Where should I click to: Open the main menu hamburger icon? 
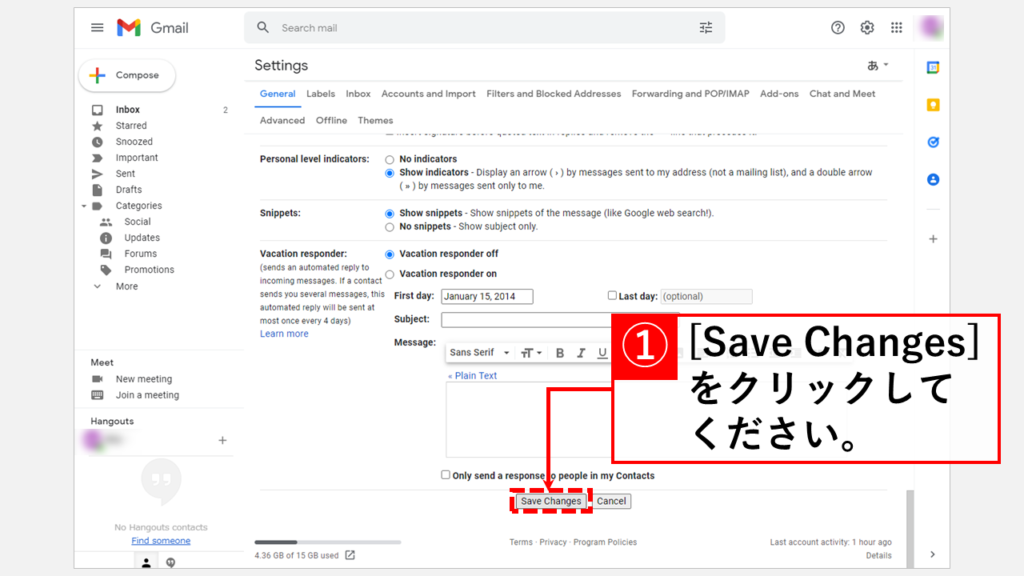point(97,28)
